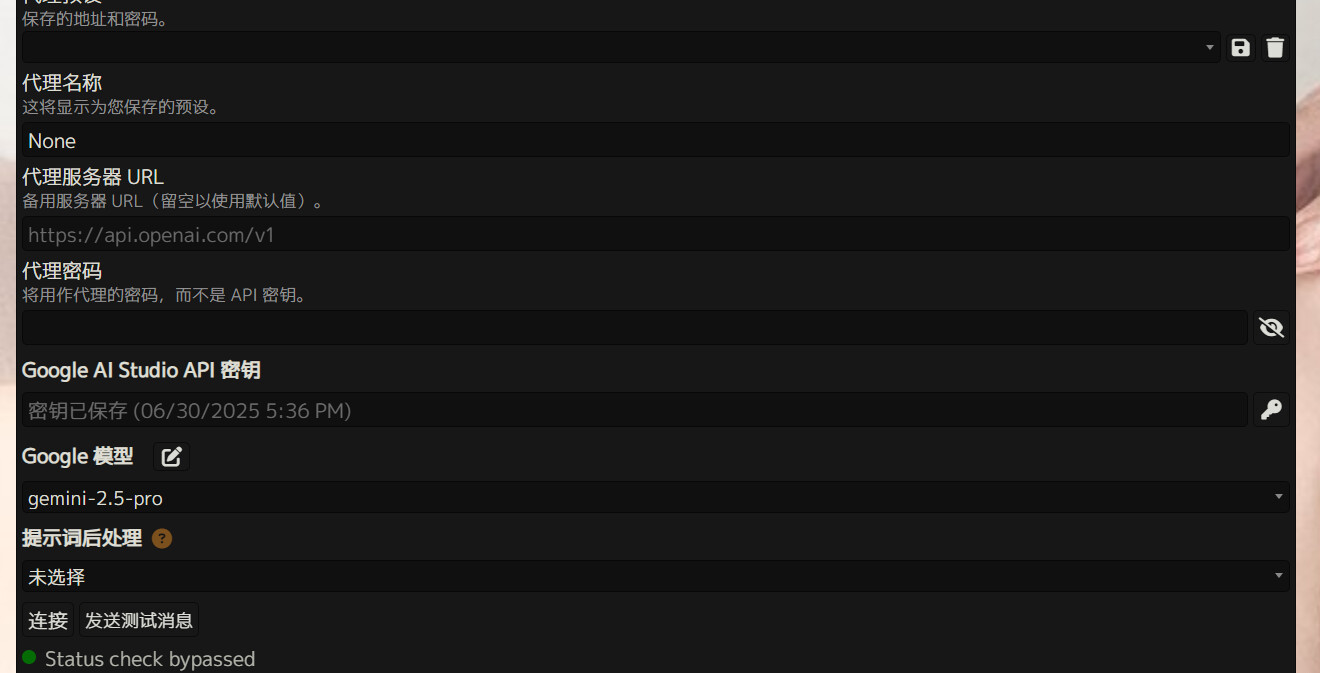Image resolution: width=1320 pixels, height=673 pixels.
Task: Click the Status check bypassed text
Action: (150, 659)
